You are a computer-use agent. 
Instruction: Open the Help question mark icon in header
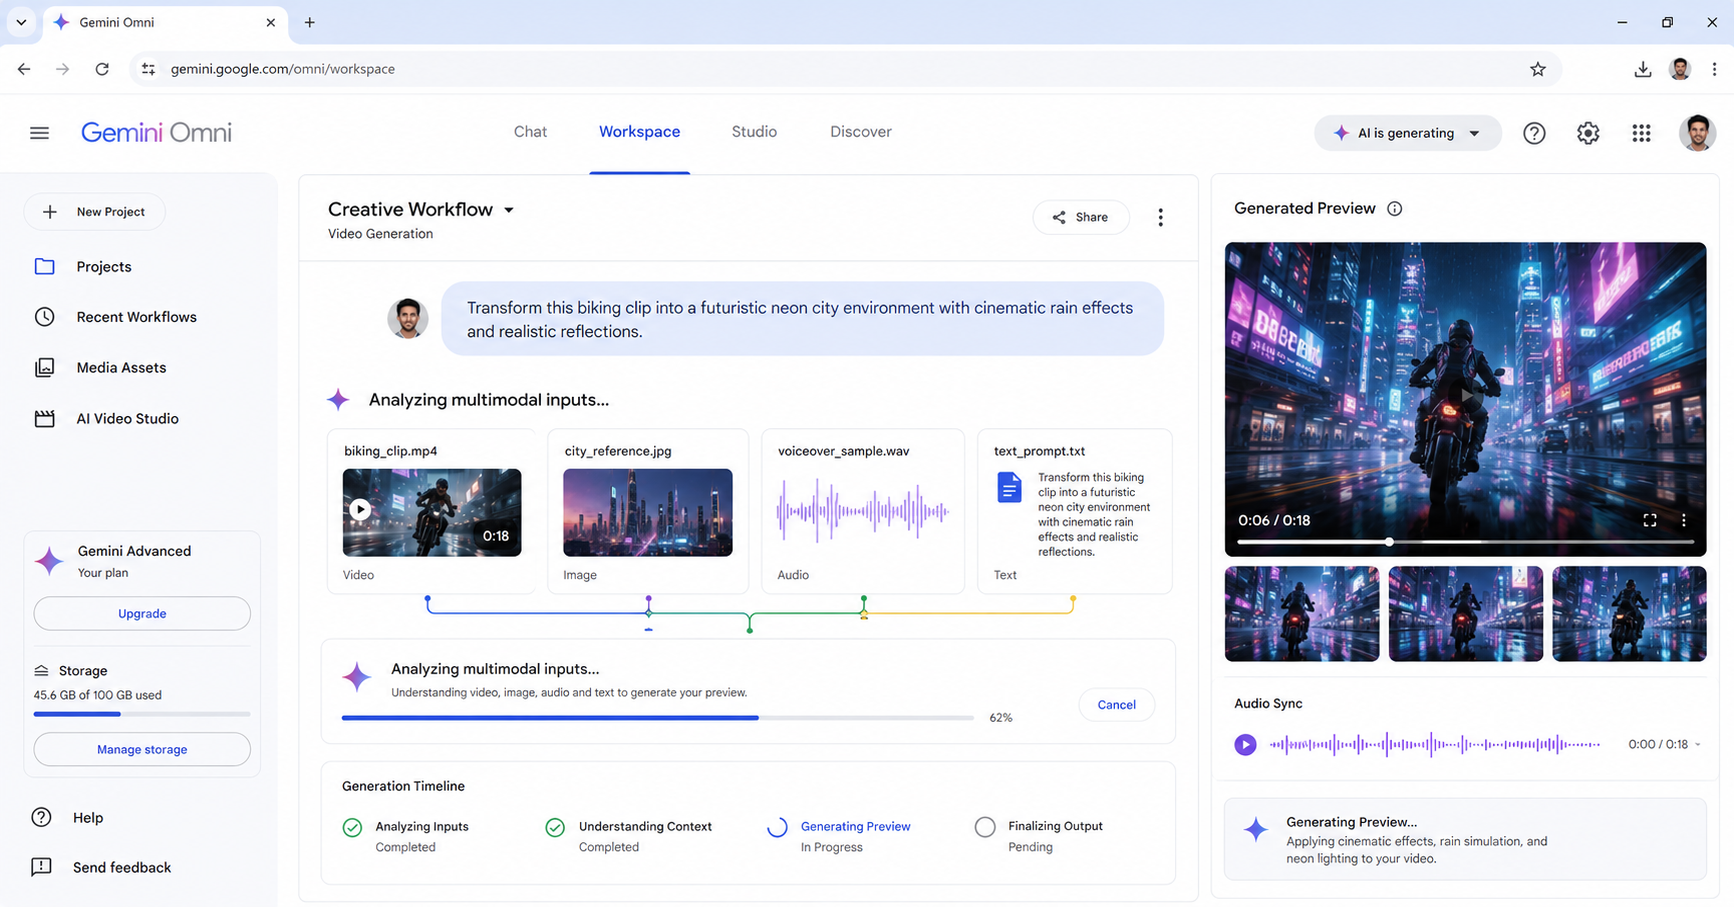[1534, 133]
